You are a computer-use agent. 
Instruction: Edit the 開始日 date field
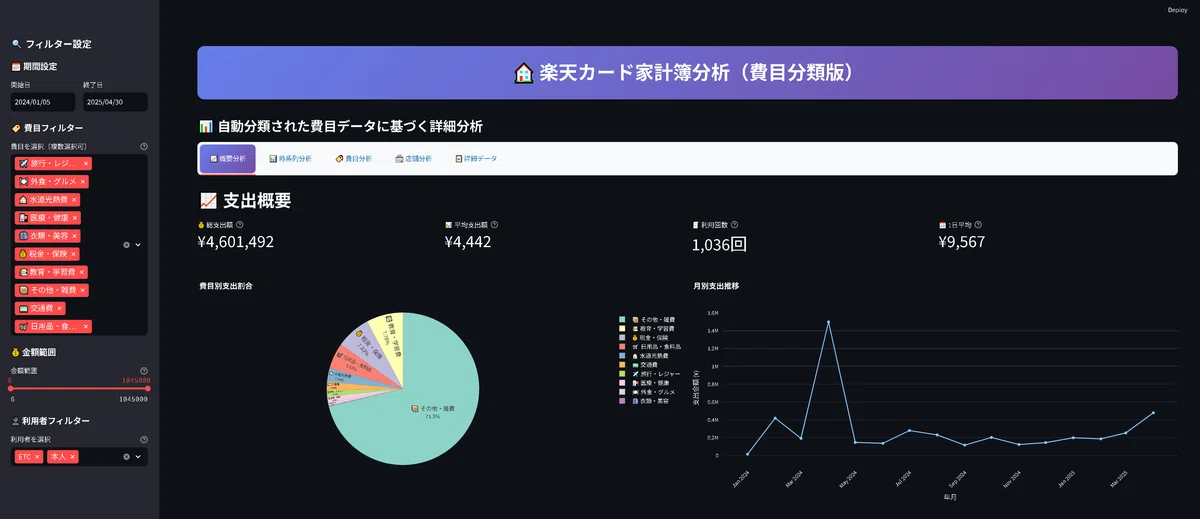tap(43, 102)
